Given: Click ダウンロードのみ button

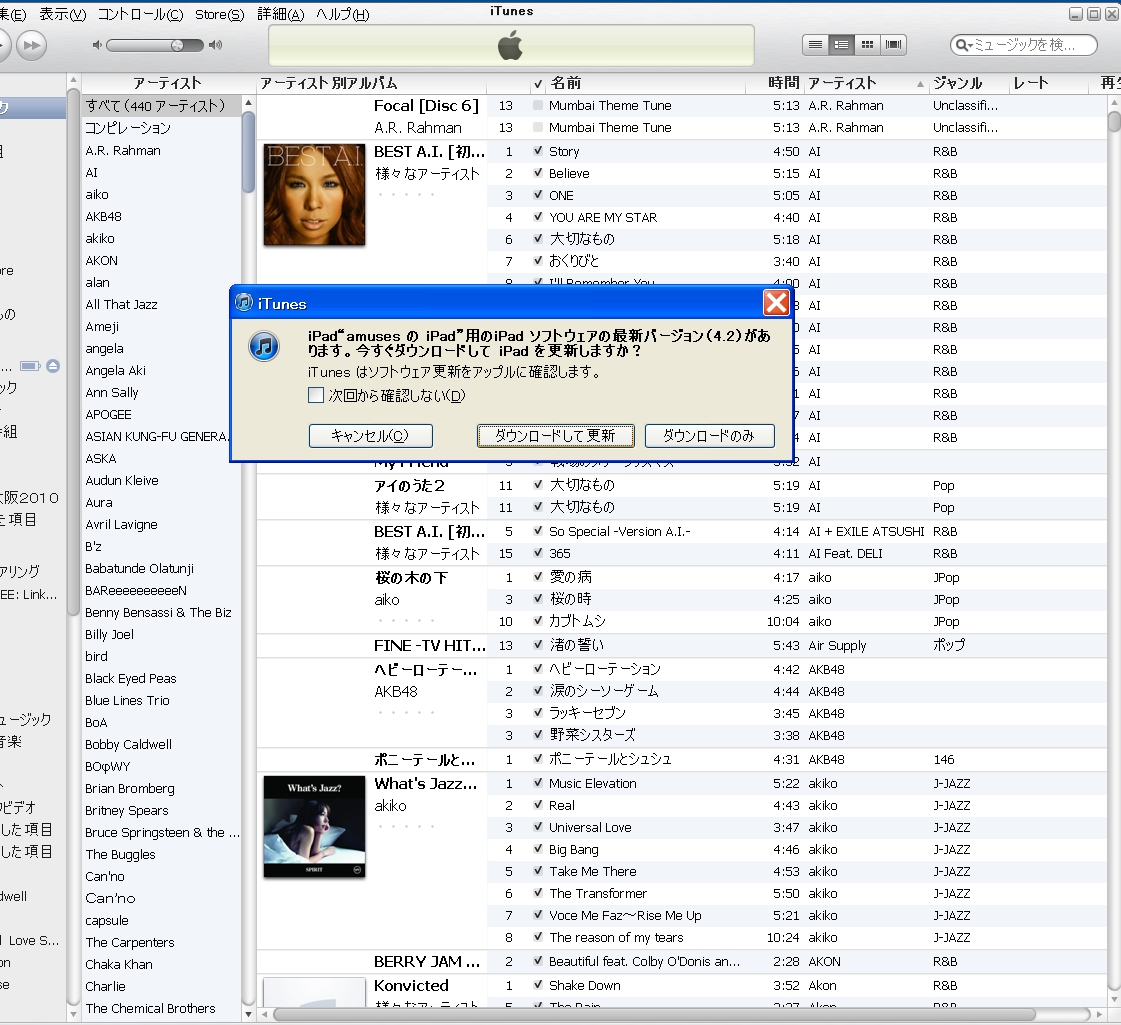Looking at the screenshot, I should pyautogui.click(x=709, y=436).
